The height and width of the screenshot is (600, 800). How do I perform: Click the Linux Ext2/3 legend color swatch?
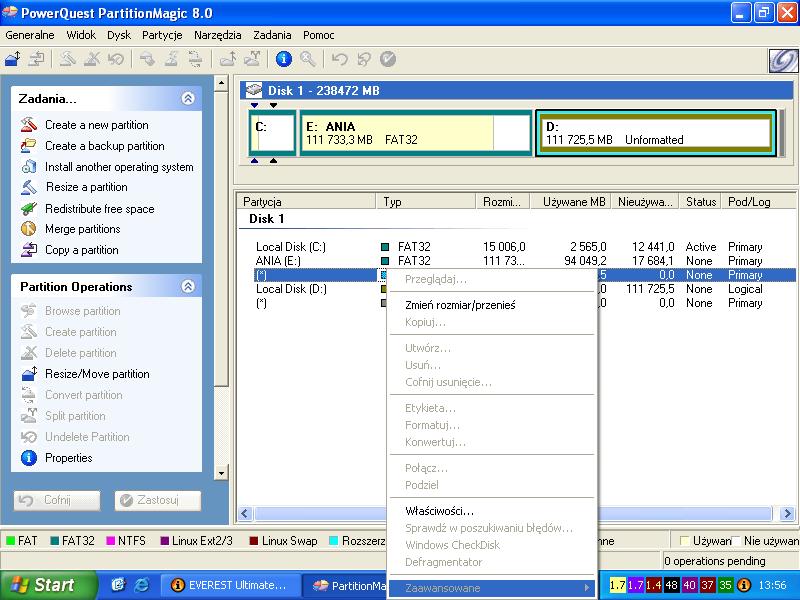click(164, 541)
